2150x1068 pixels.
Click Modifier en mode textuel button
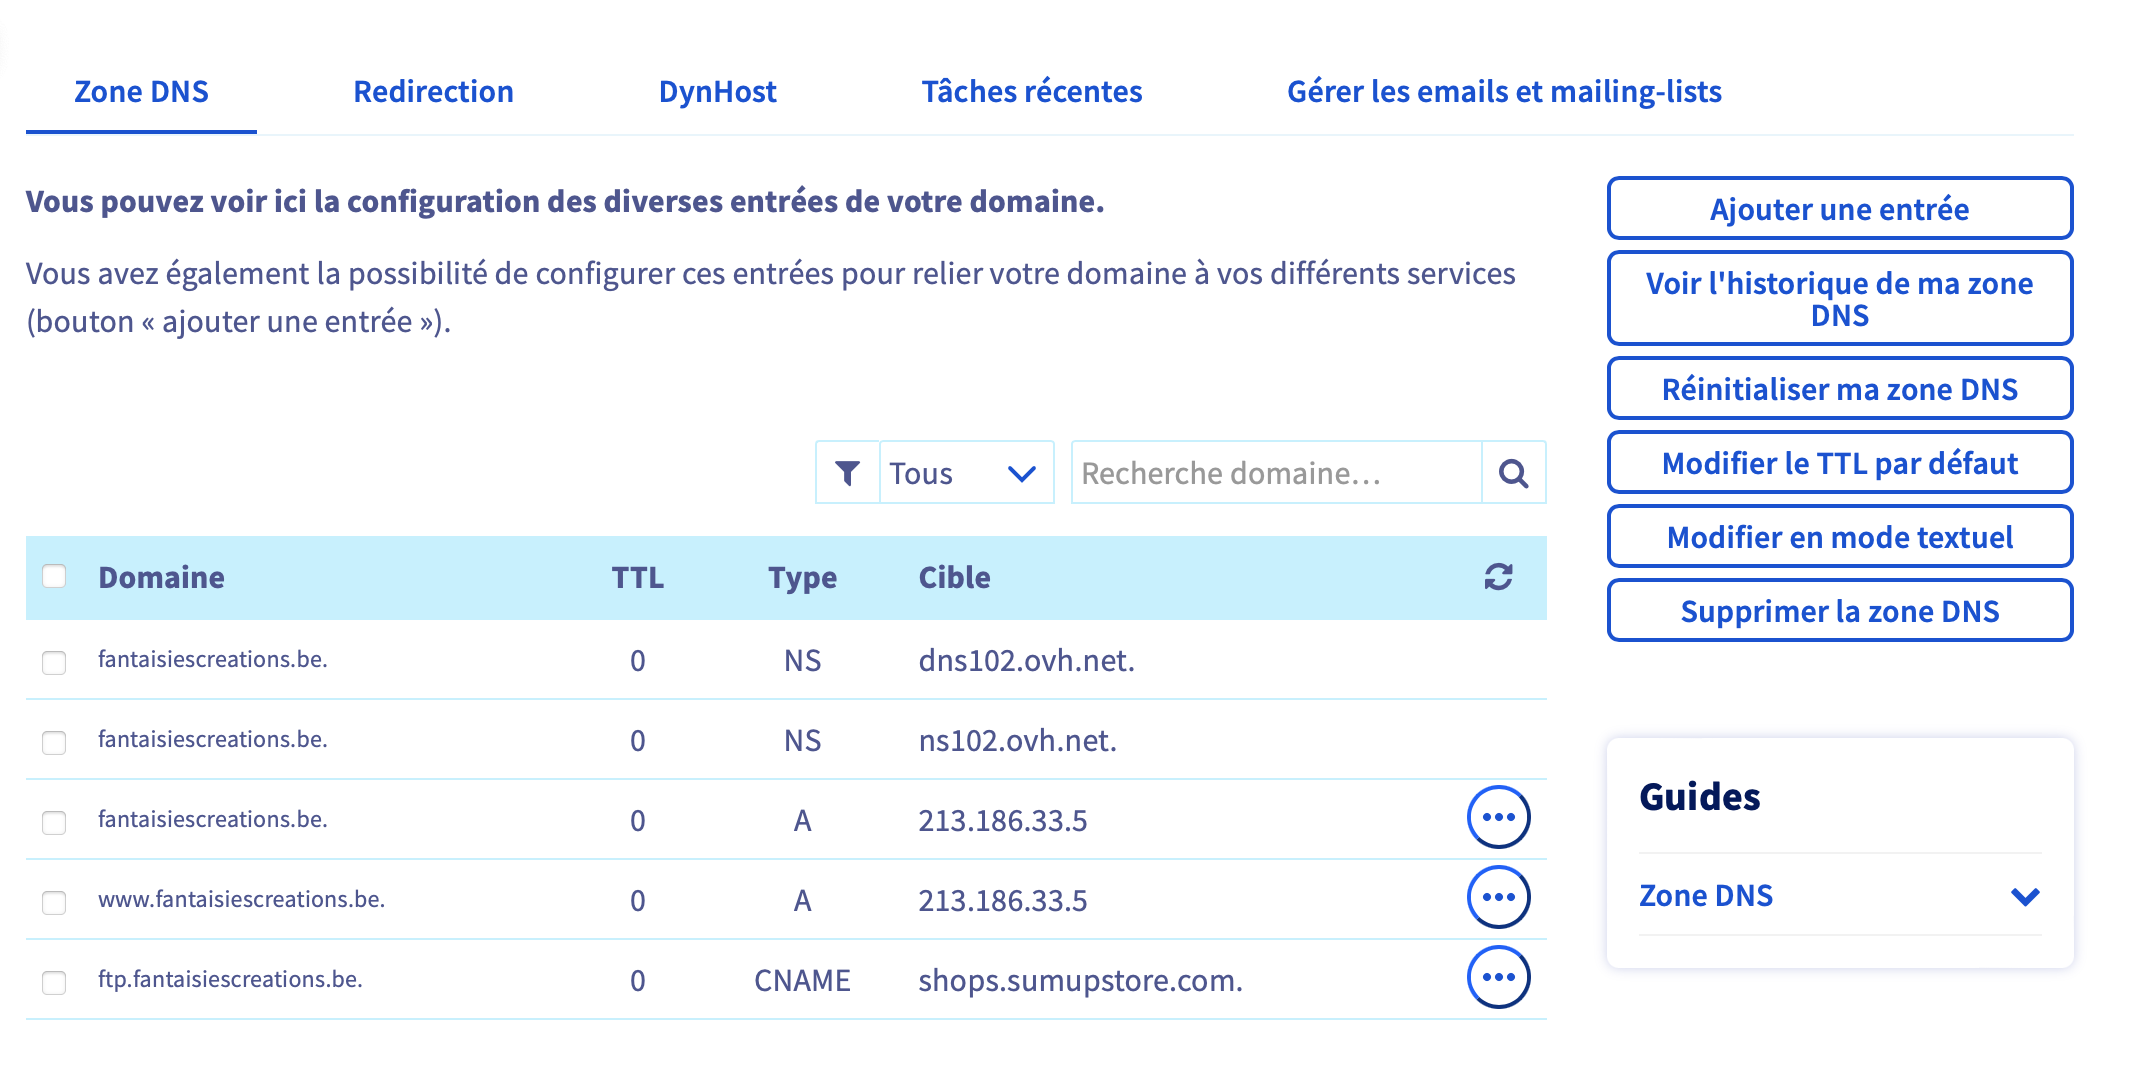(x=1839, y=537)
